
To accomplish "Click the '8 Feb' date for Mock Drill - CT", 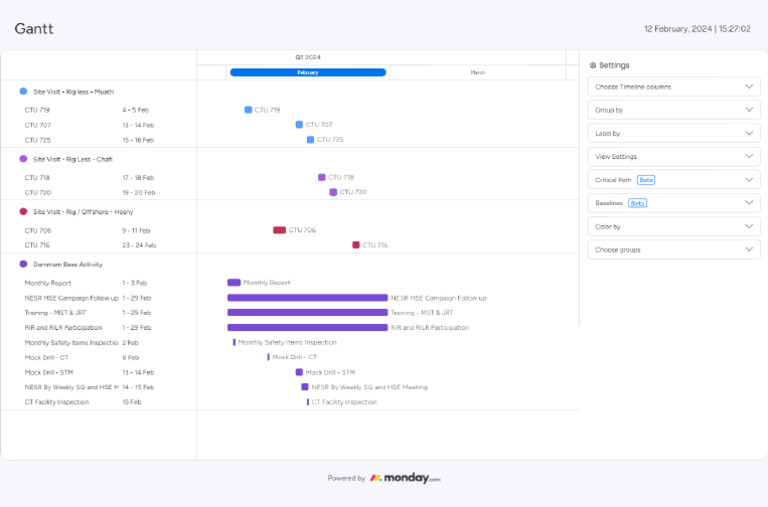I will tap(131, 358).
